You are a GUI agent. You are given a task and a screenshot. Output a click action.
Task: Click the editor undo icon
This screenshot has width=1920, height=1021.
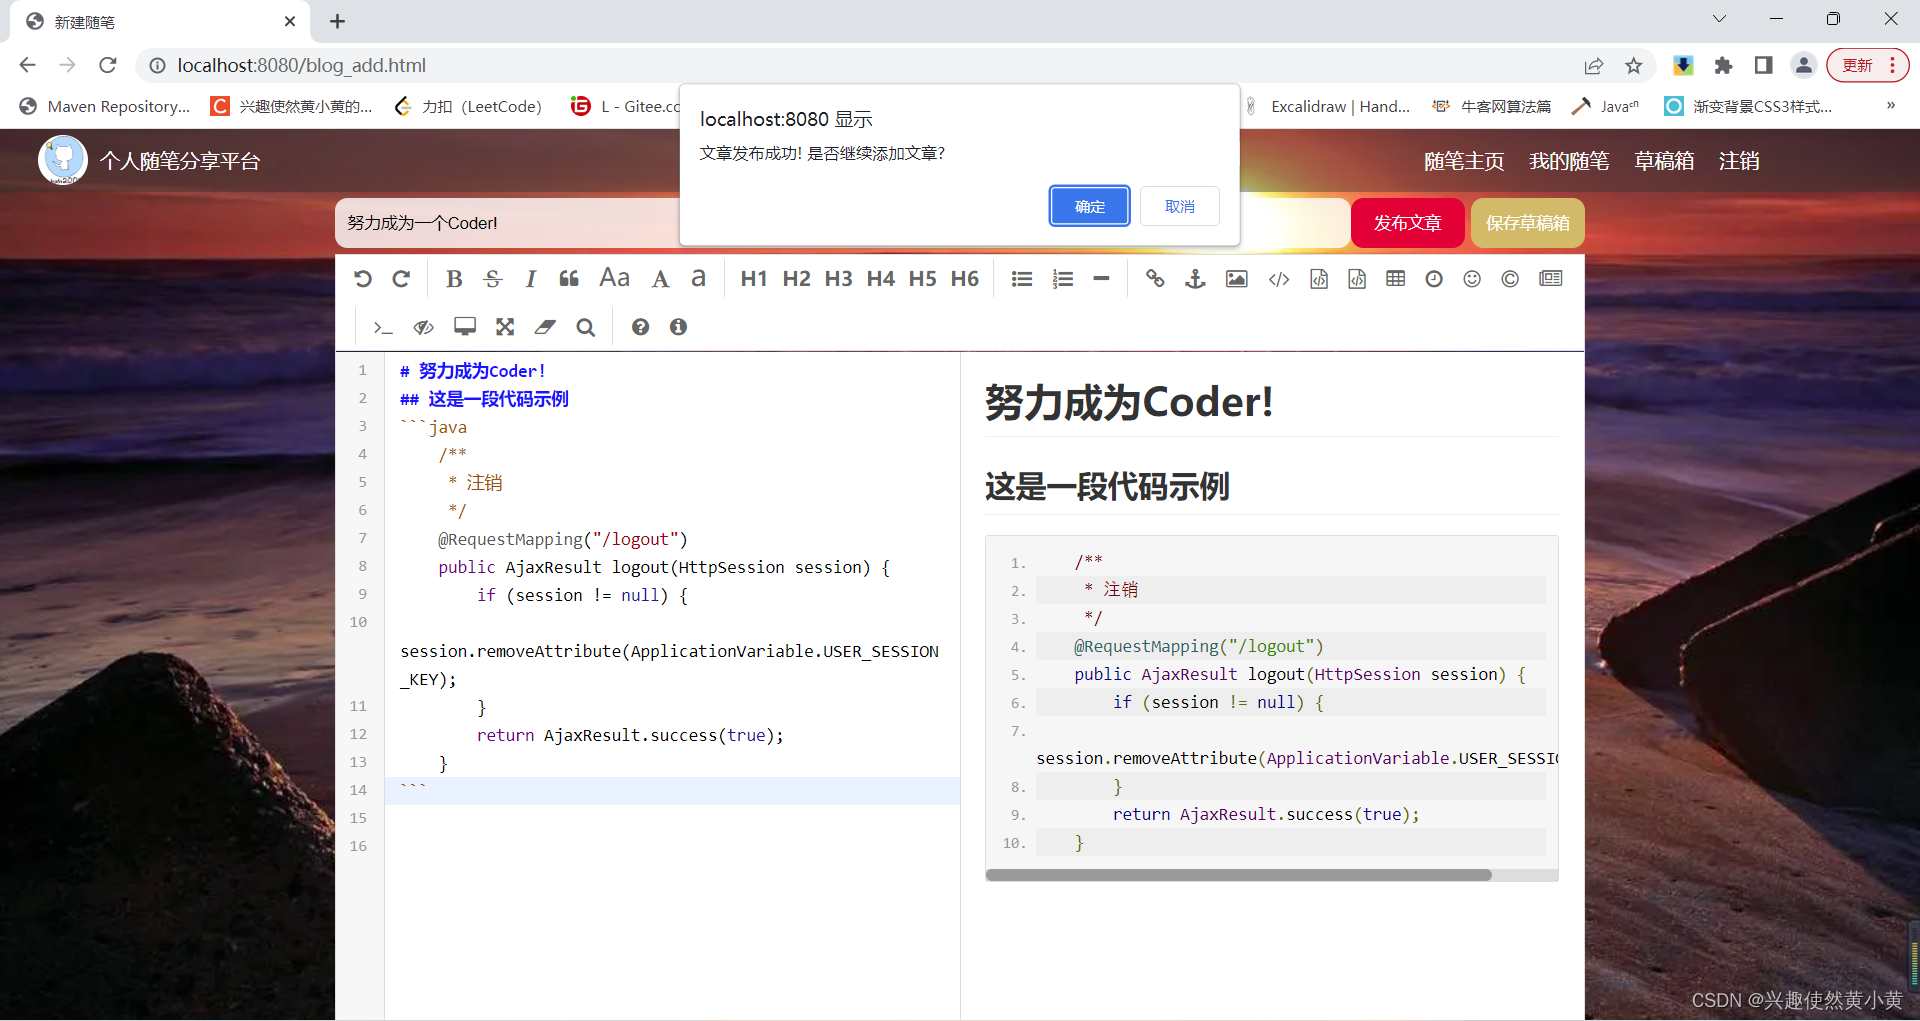click(363, 279)
